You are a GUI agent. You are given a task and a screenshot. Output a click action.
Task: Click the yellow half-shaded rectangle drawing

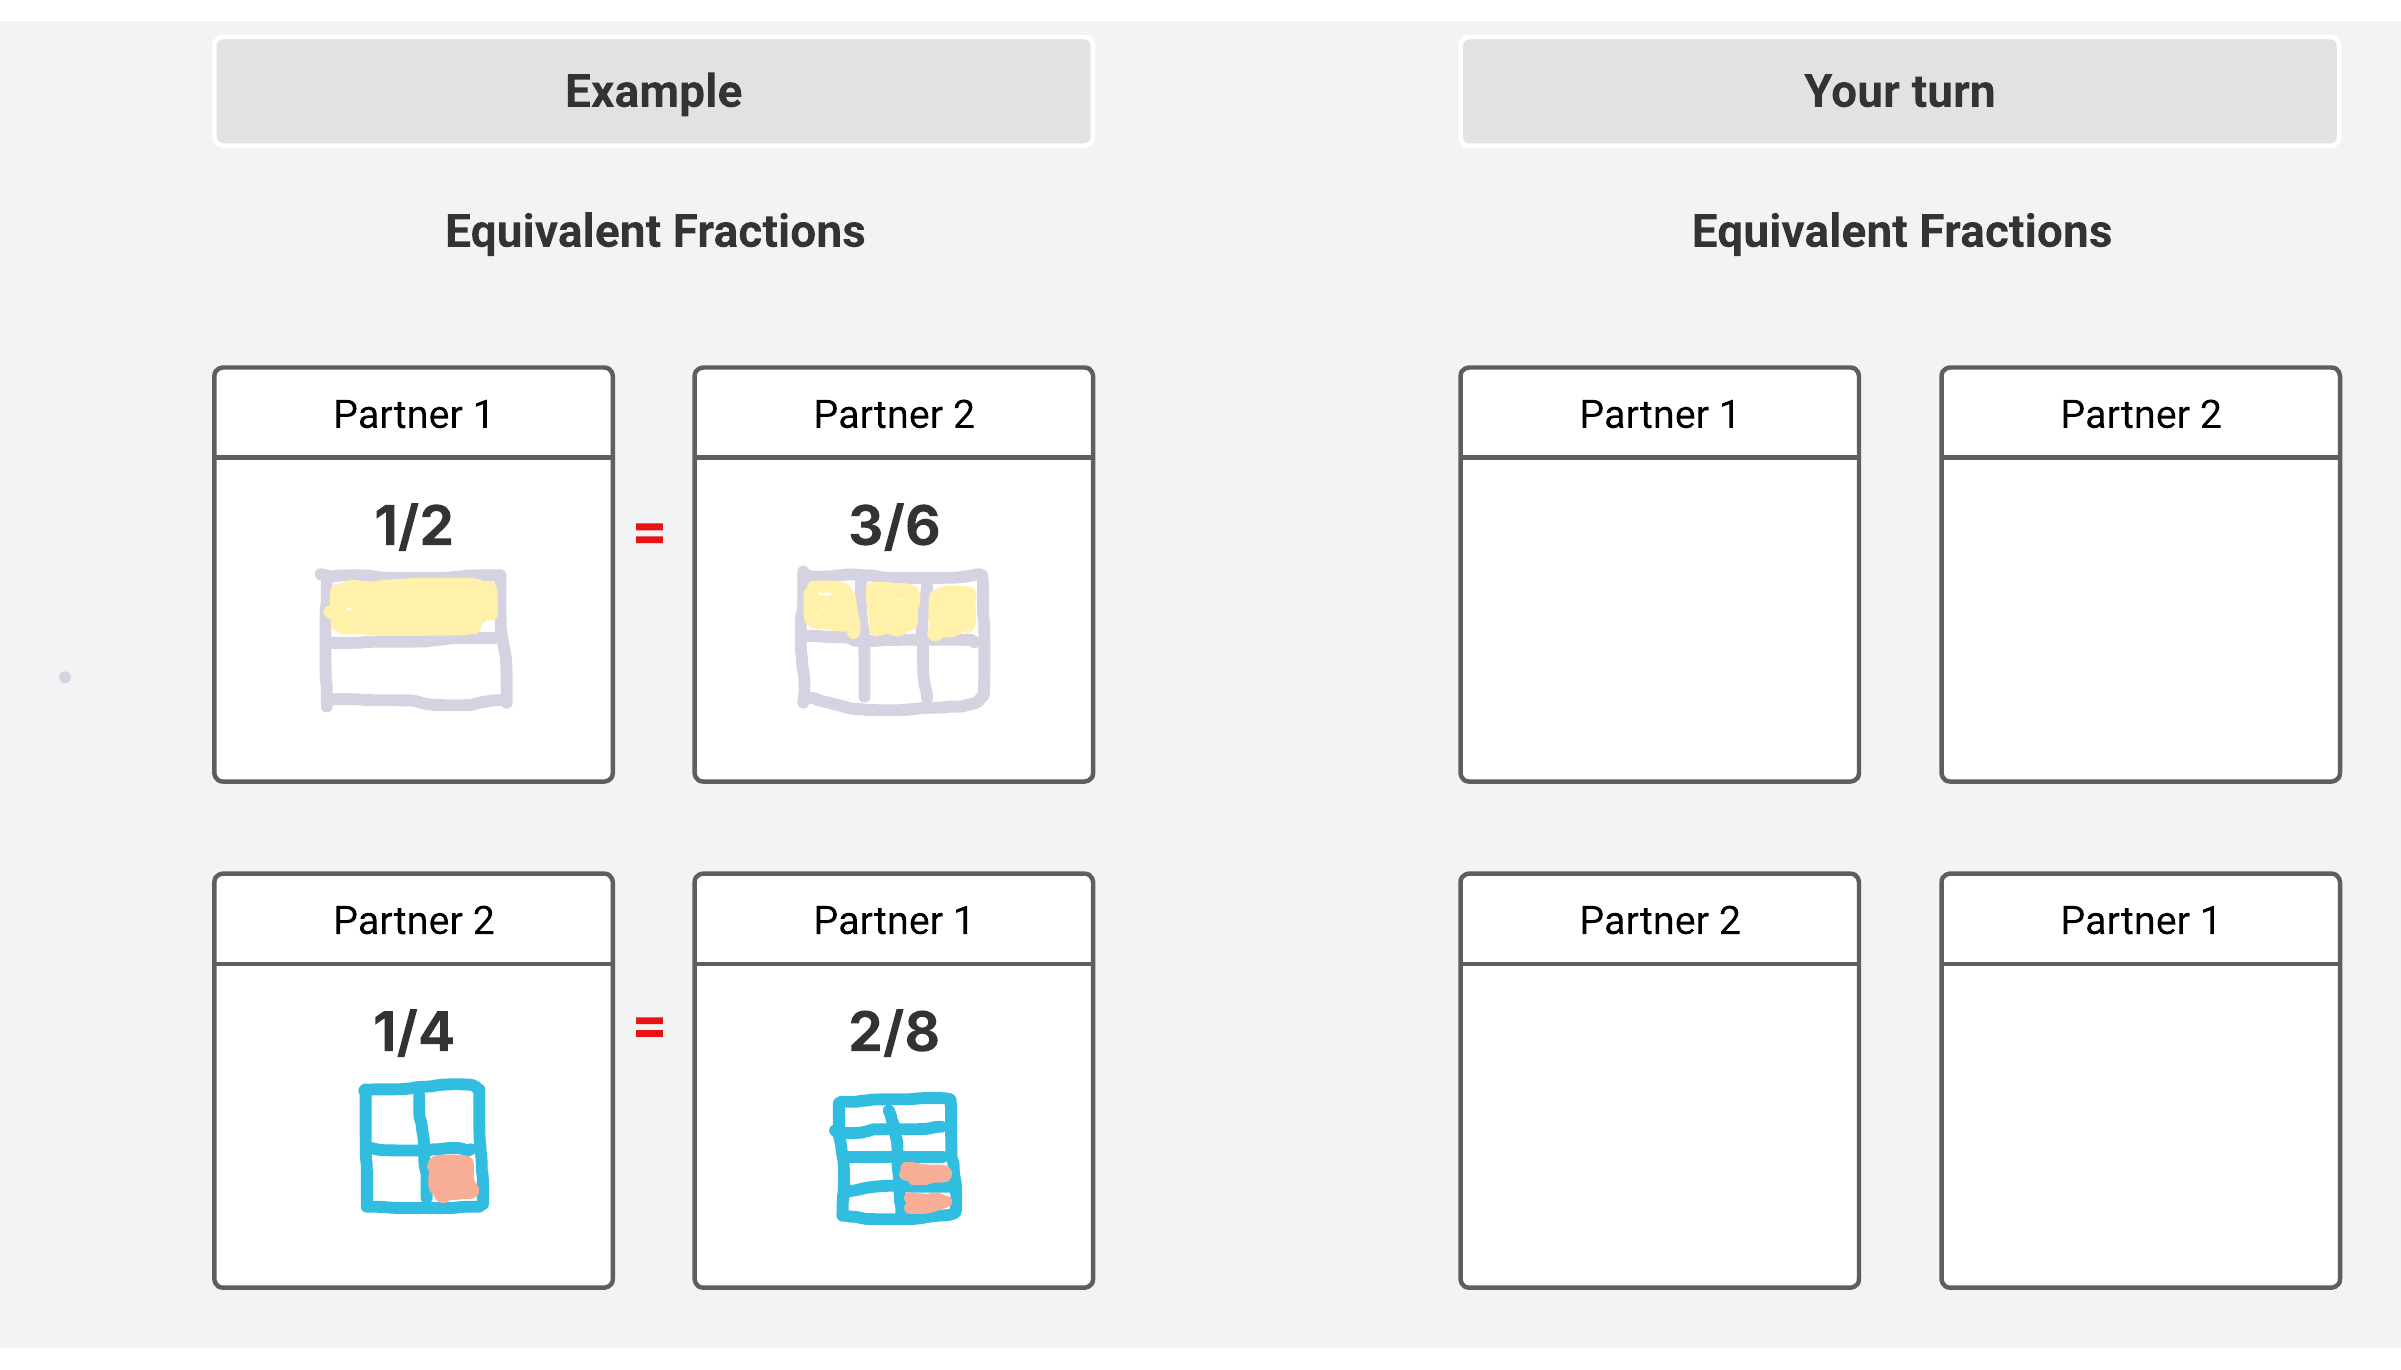[x=414, y=639]
